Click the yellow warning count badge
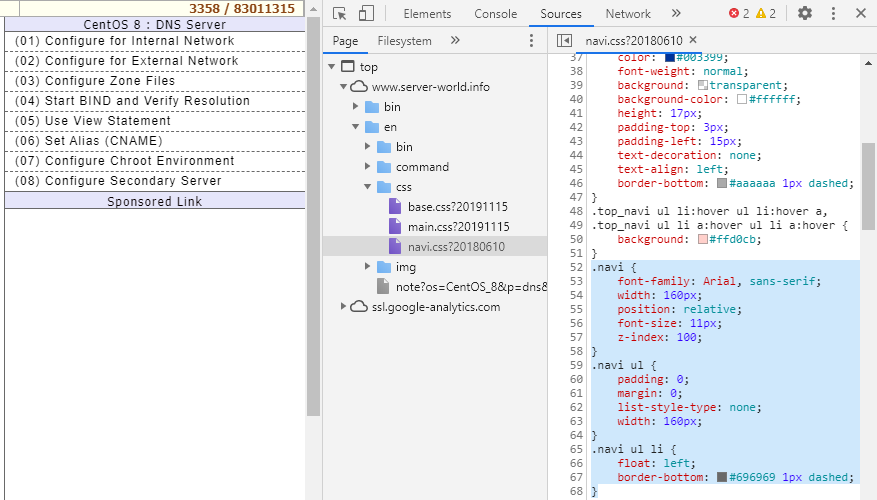This screenshot has height=500, width=877. point(766,14)
